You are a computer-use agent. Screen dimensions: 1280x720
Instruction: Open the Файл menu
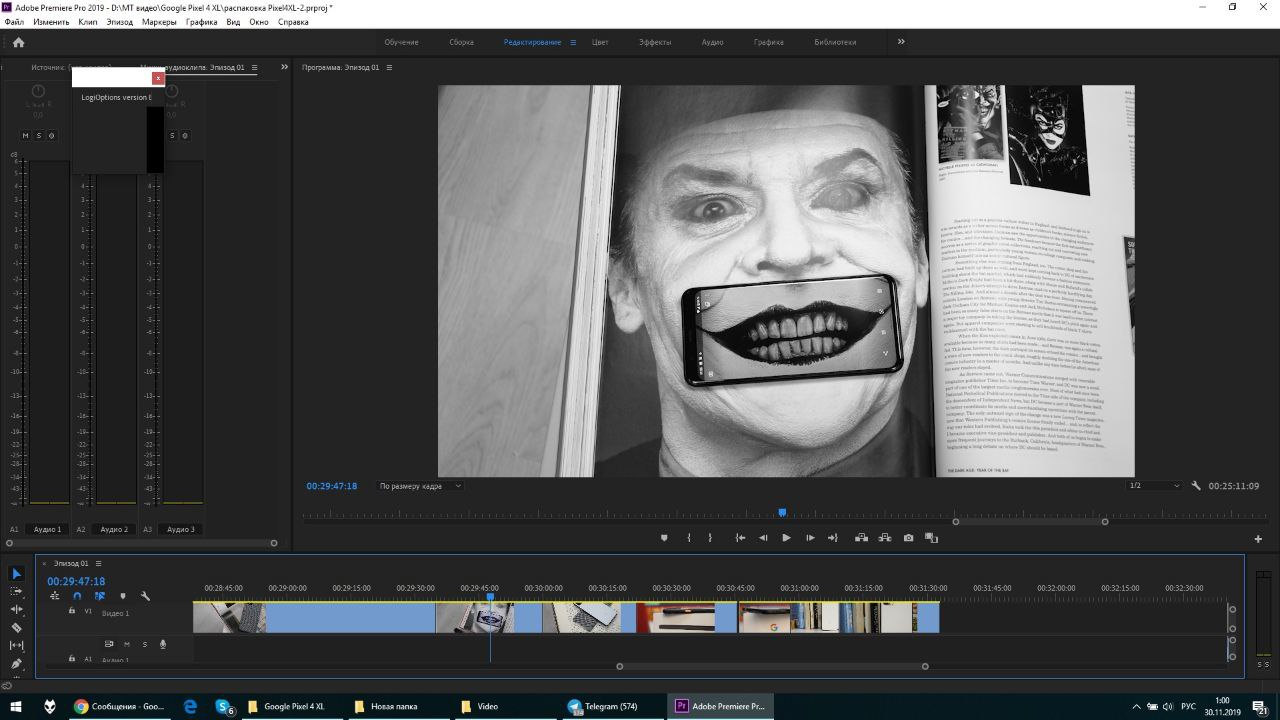pyautogui.click(x=14, y=21)
